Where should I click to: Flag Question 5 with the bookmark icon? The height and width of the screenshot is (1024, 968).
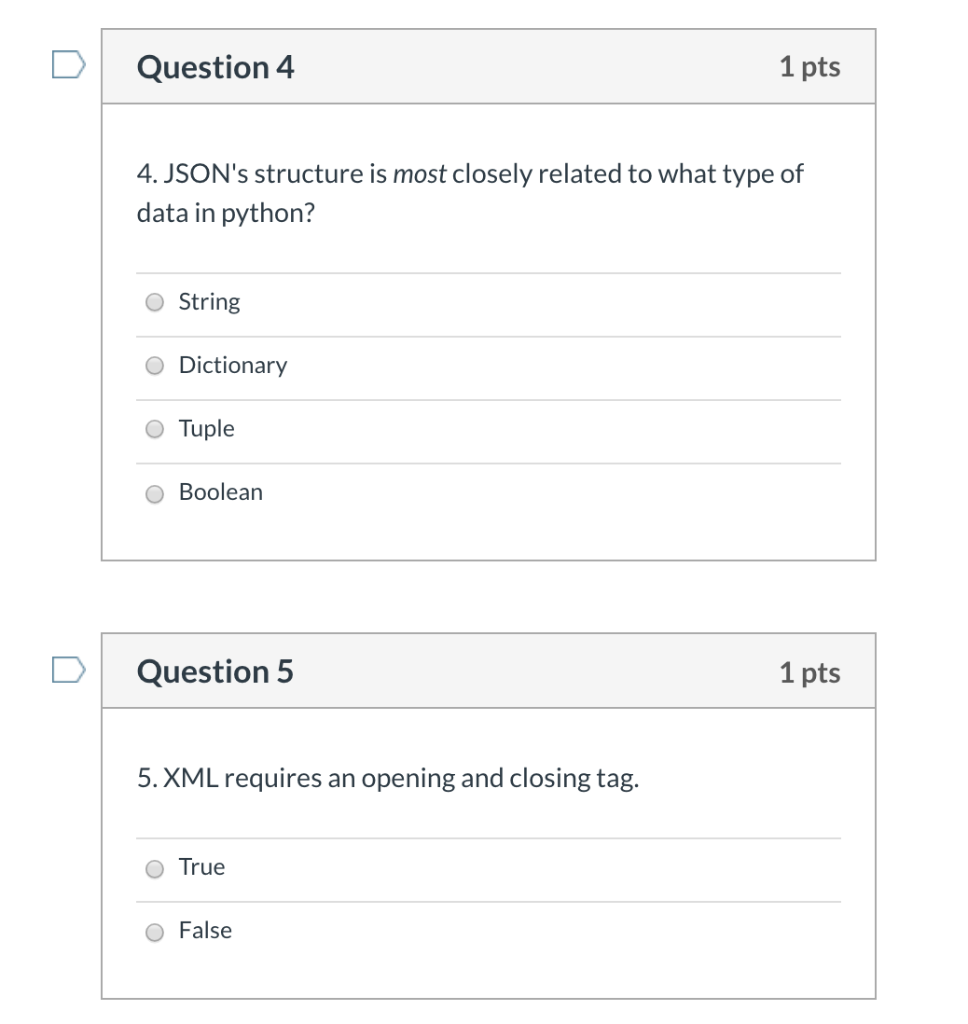click(x=69, y=669)
